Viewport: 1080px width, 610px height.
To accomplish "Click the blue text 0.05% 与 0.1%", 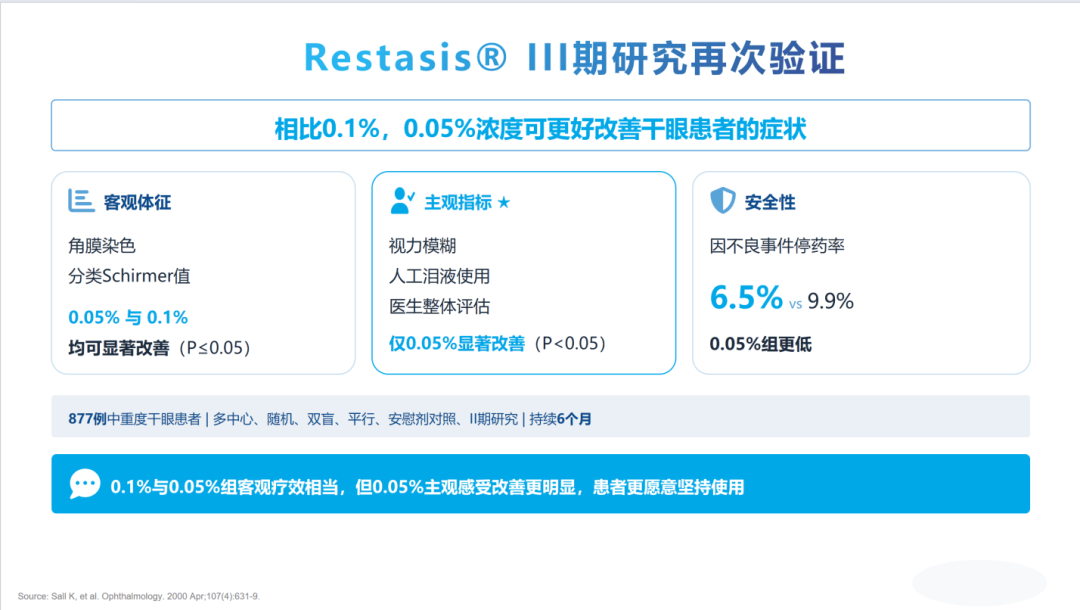I will (128, 317).
